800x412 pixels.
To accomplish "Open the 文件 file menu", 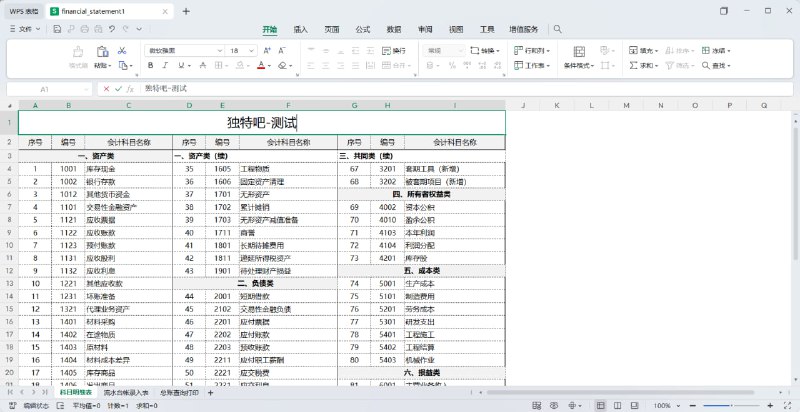I will coord(25,30).
